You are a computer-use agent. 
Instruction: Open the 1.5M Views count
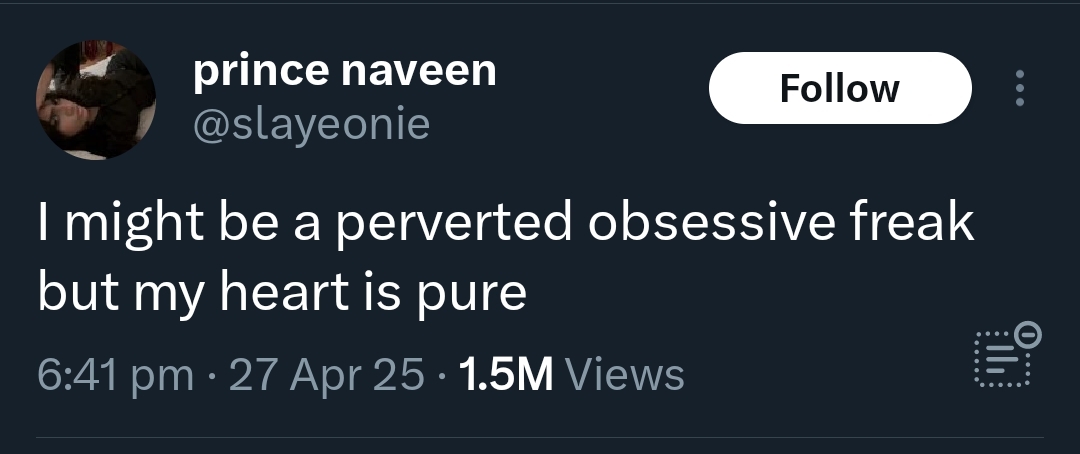pos(570,375)
